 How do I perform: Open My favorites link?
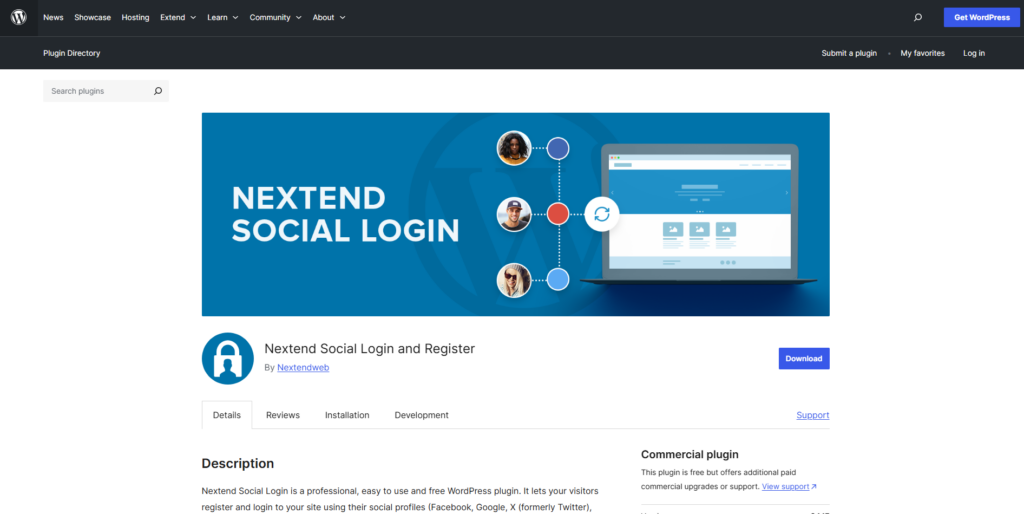coord(922,53)
